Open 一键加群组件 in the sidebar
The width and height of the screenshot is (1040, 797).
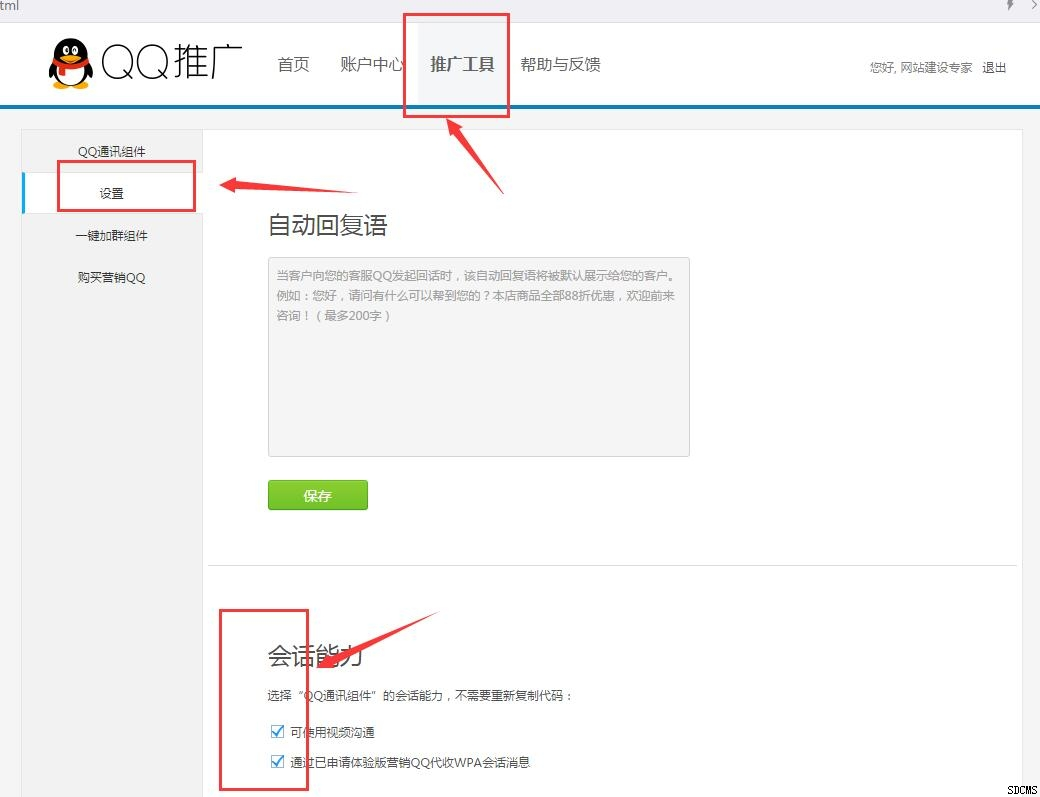[111, 235]
